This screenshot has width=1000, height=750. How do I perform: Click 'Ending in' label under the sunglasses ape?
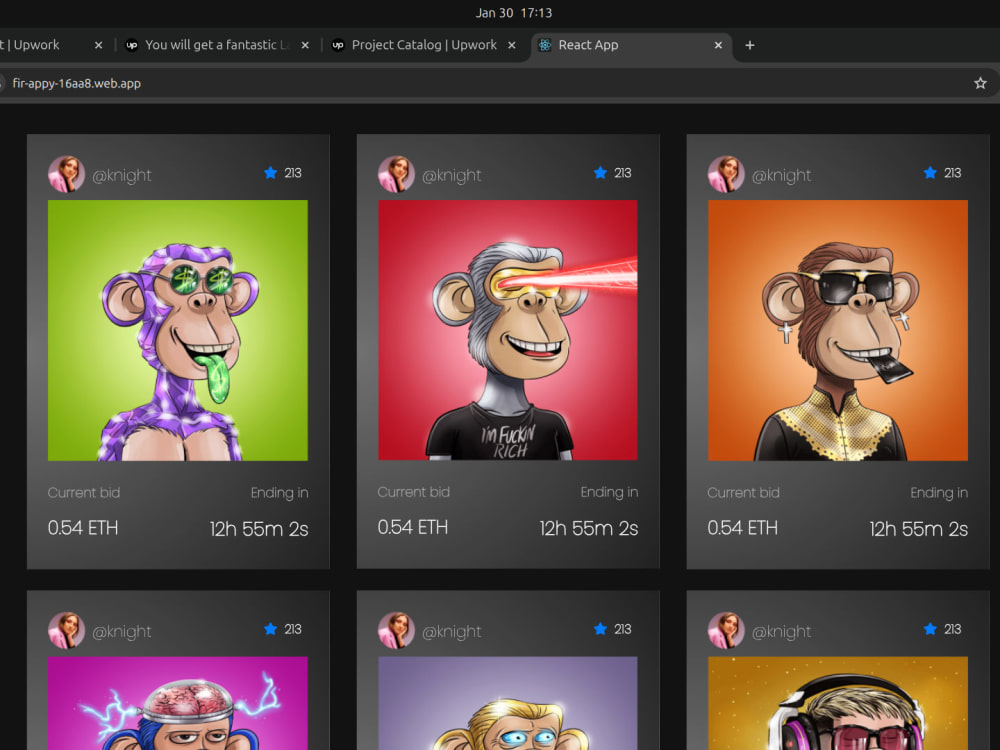(x=939, y=493)
